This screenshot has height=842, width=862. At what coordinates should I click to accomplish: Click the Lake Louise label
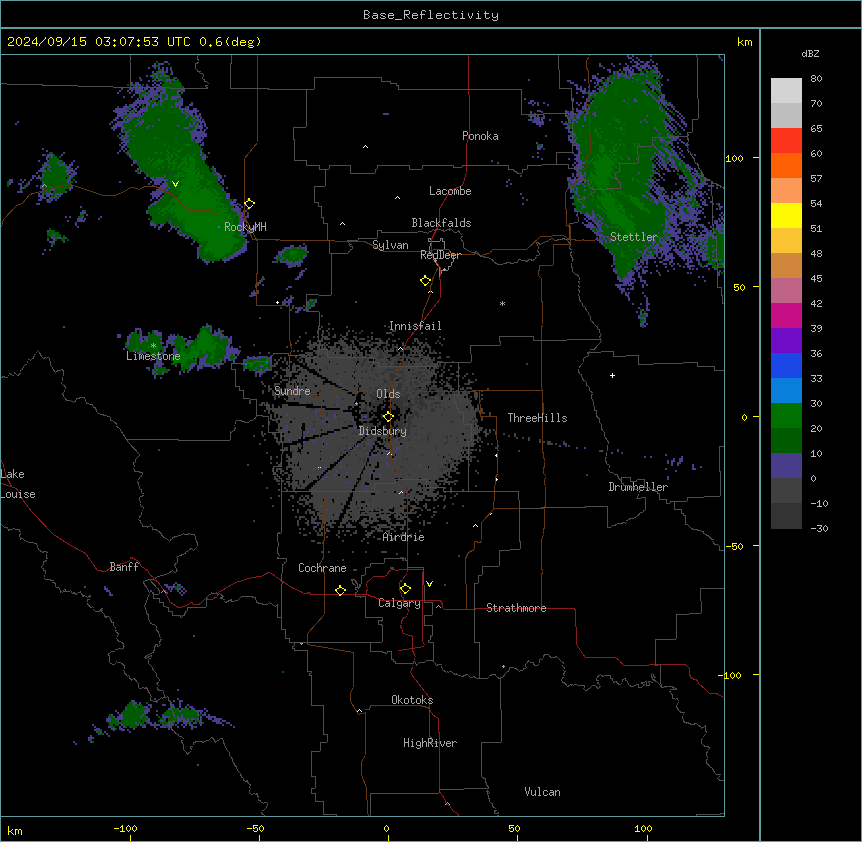tap(18, 484)
